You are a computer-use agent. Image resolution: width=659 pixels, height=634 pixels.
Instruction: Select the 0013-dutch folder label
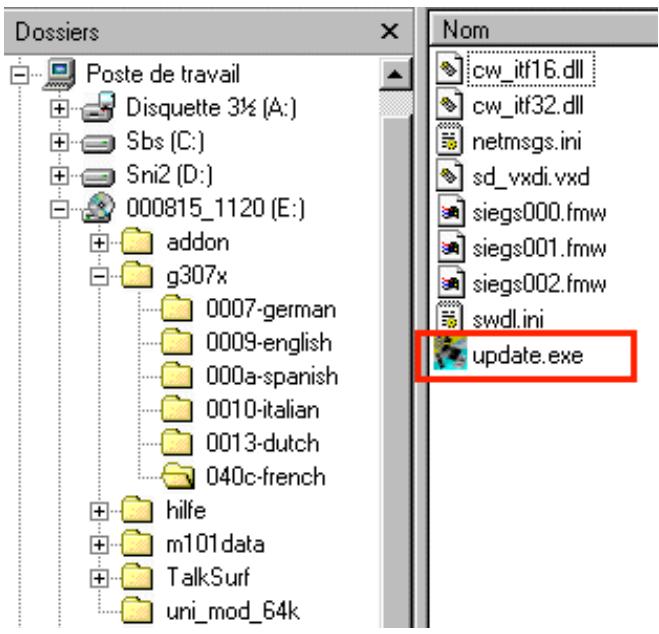coord(263,444)
